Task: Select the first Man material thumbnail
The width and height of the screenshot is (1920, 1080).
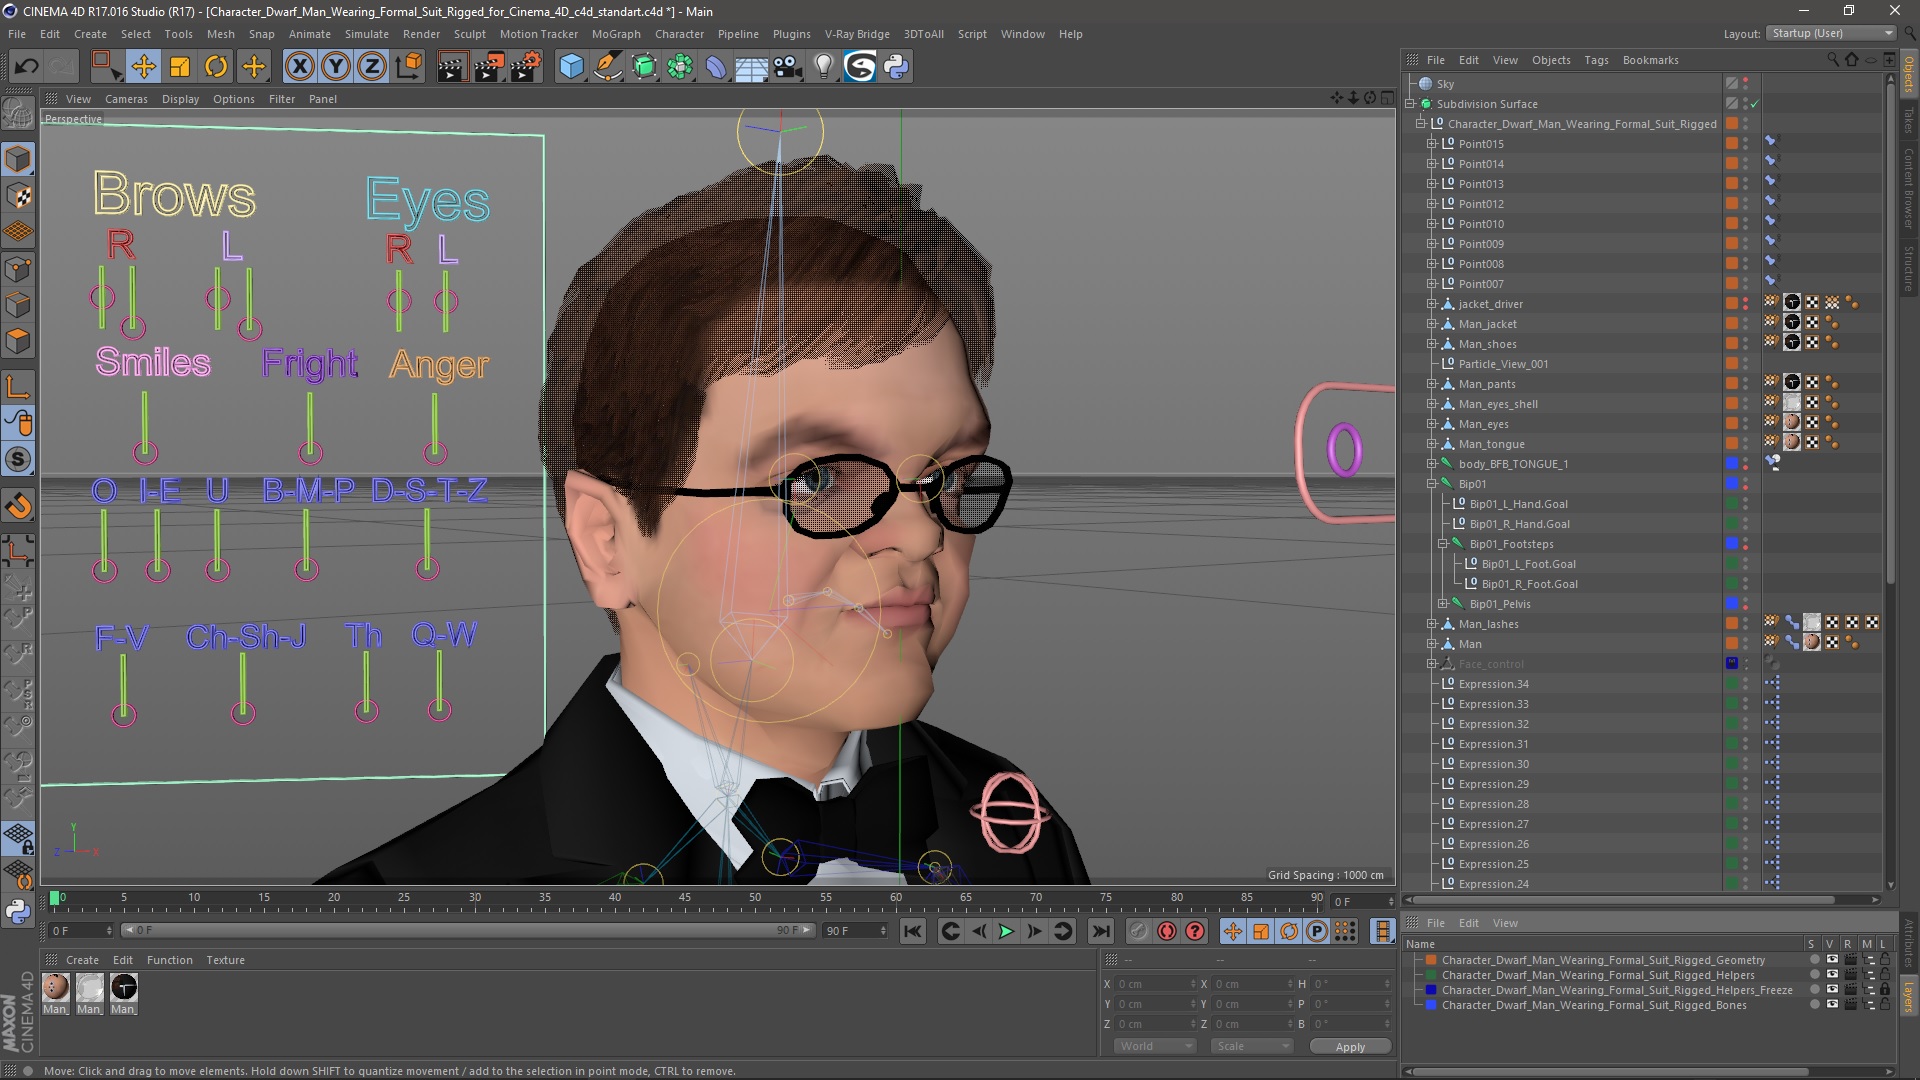Action: (56, 988)
